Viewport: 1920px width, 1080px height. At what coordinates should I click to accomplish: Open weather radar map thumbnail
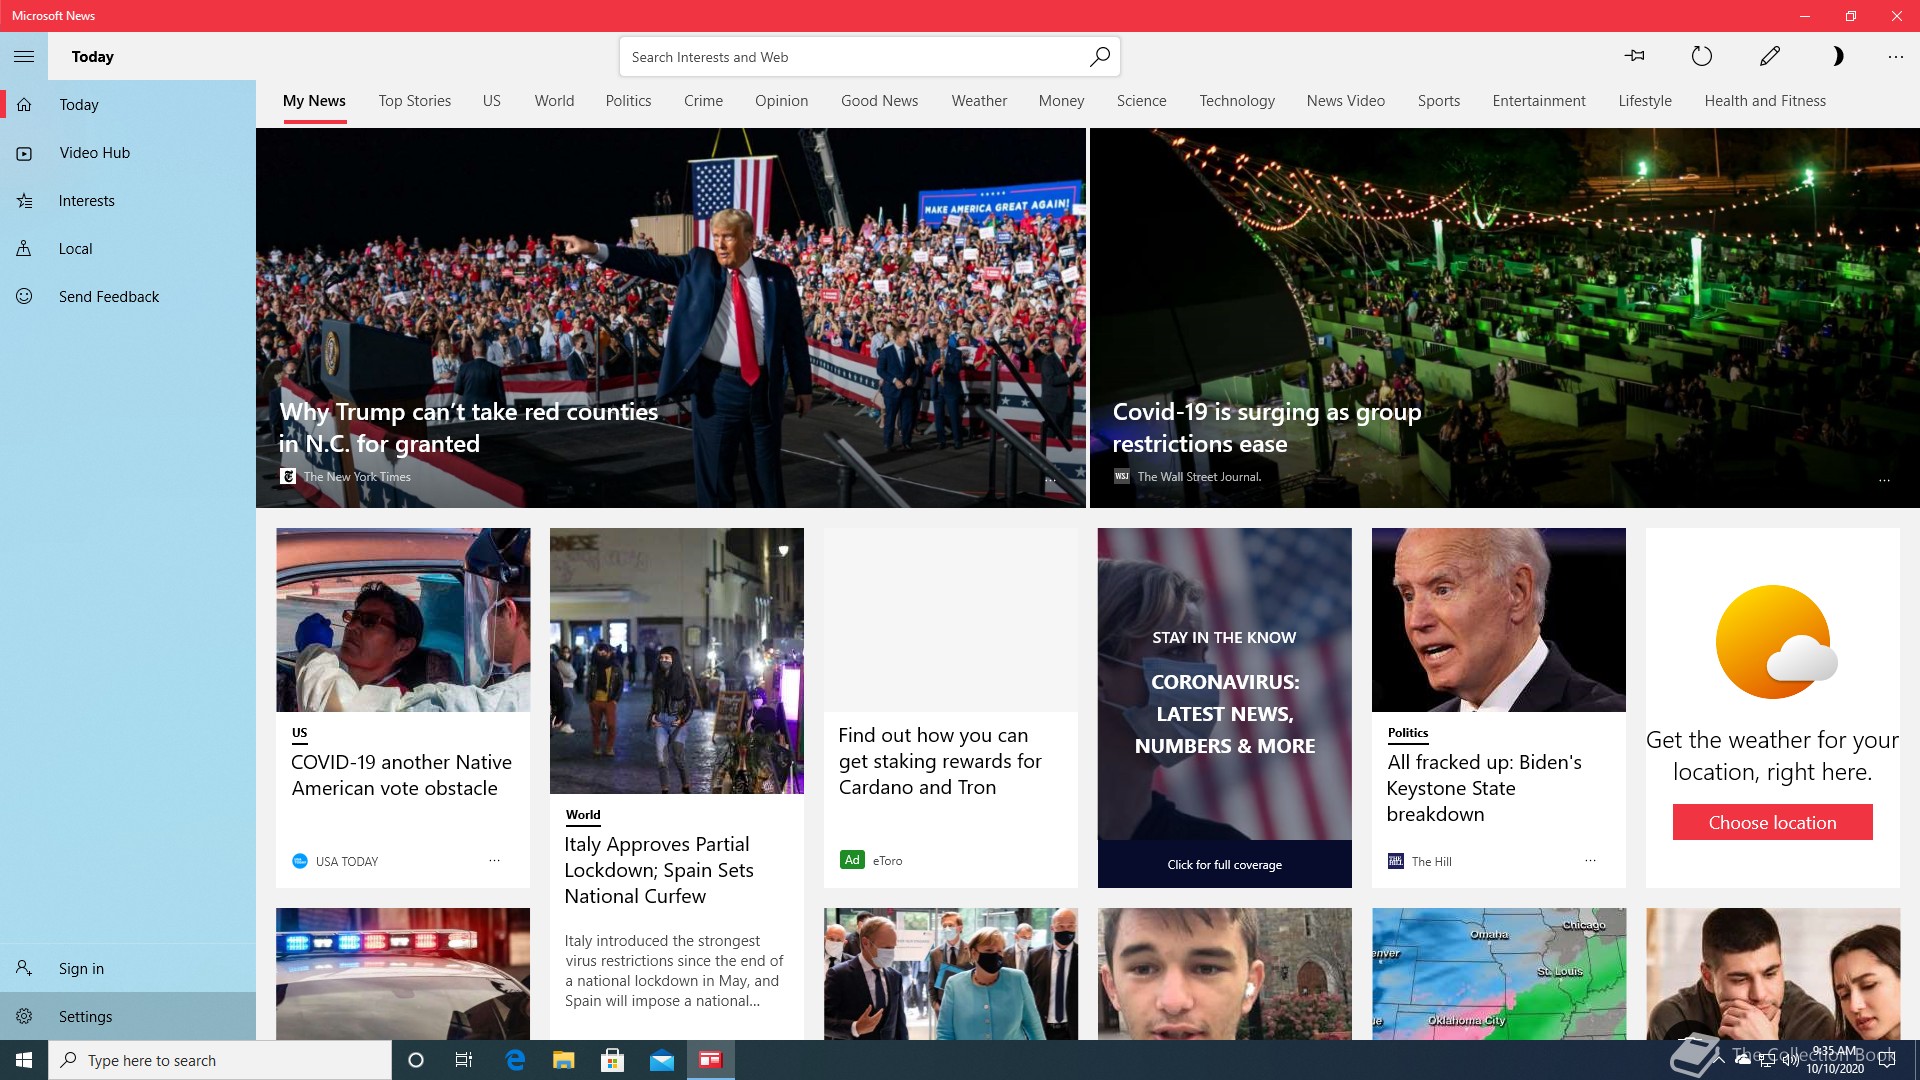(x=1498, y=974)
